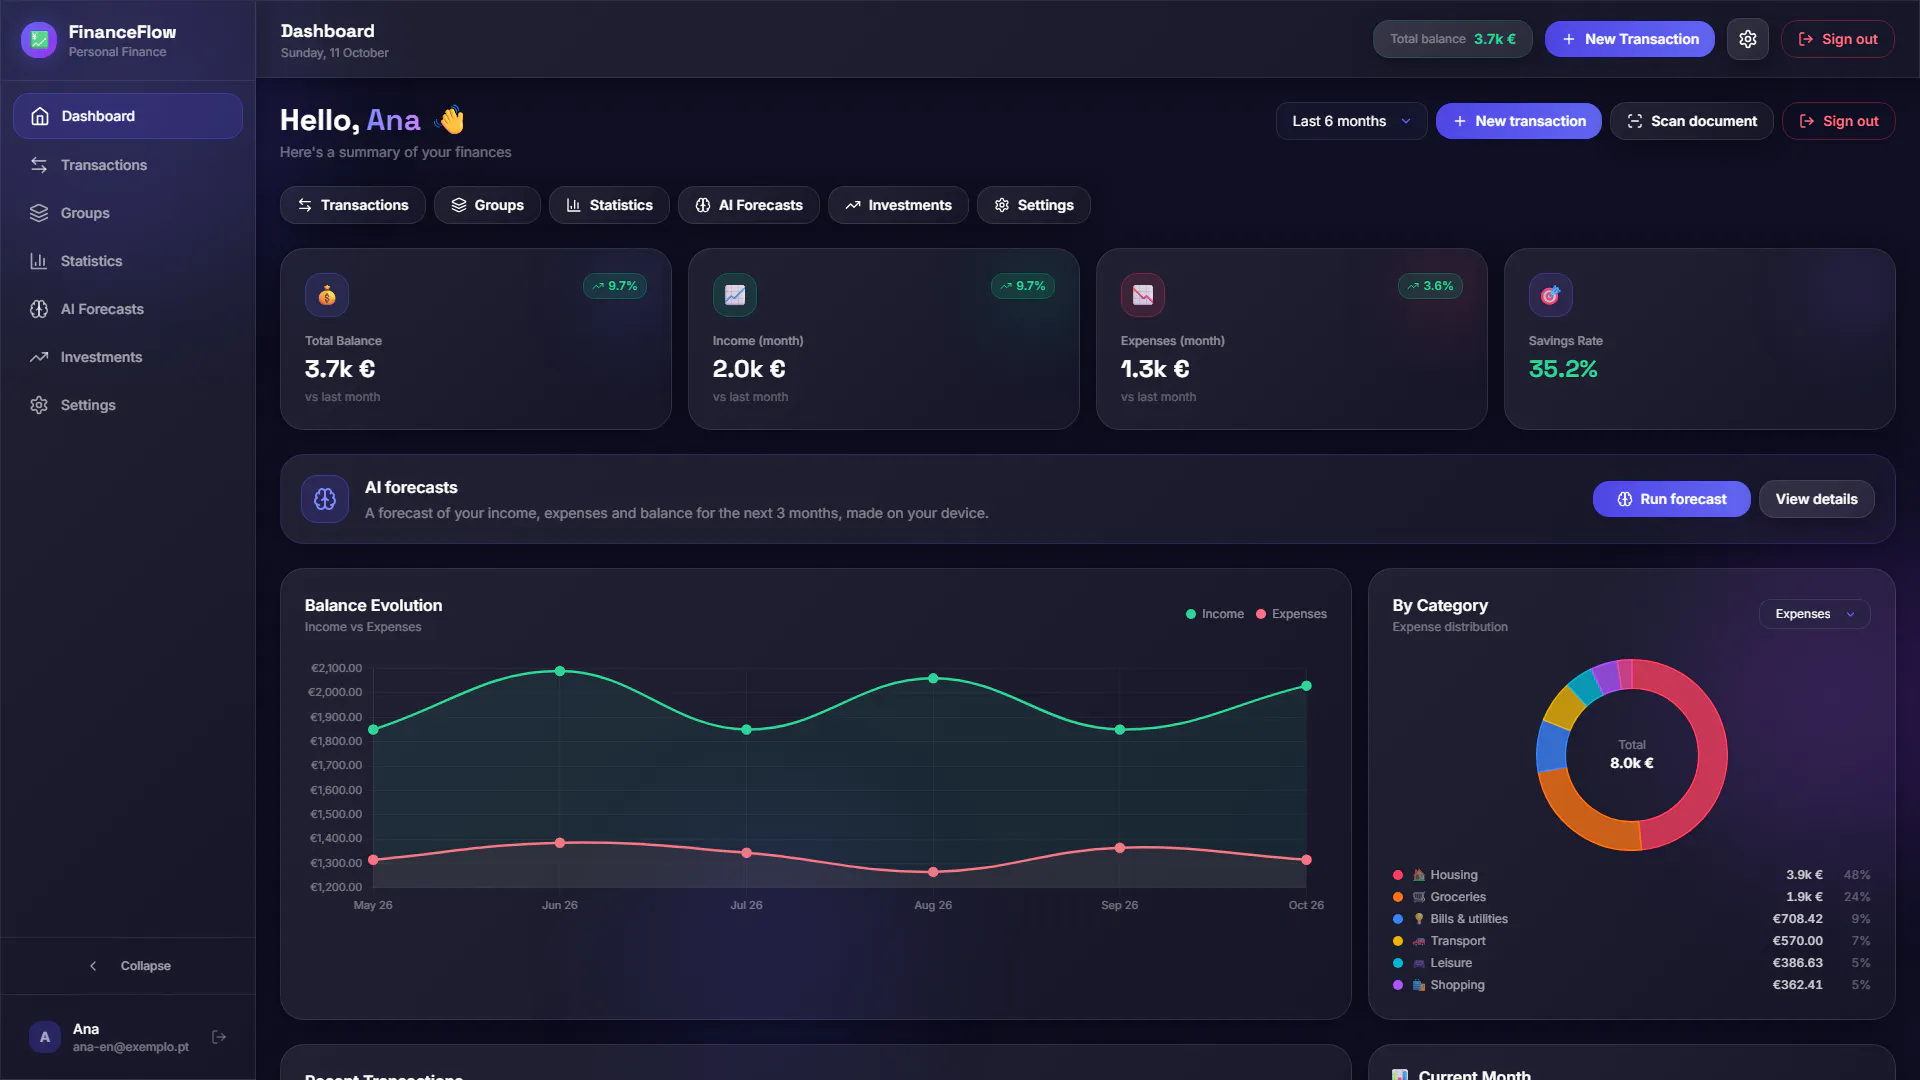Screen dimensions: 1920x1080
Task: Click the Total balance 3.7k € pill
Action: click(x=1452, y=39)
